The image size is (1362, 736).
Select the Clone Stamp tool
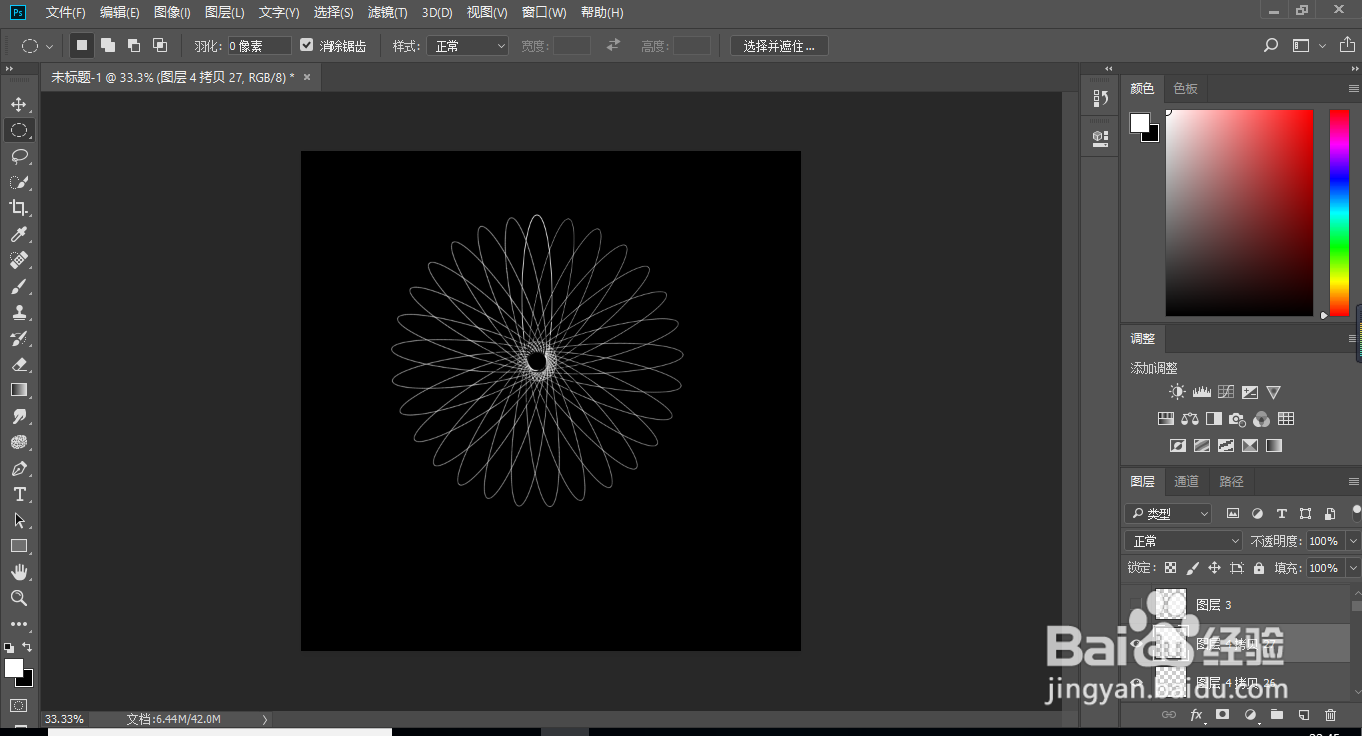click(19, 312)
